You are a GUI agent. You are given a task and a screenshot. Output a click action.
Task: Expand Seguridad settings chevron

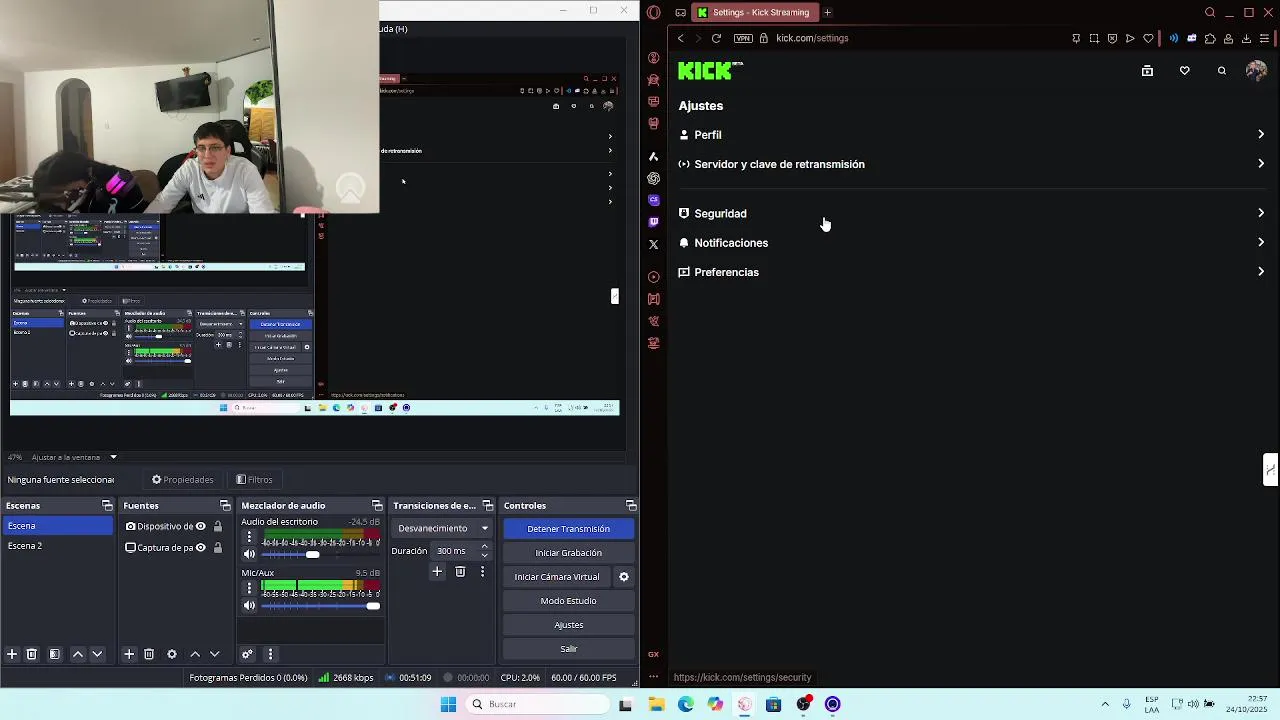[x=1261, y=213]
